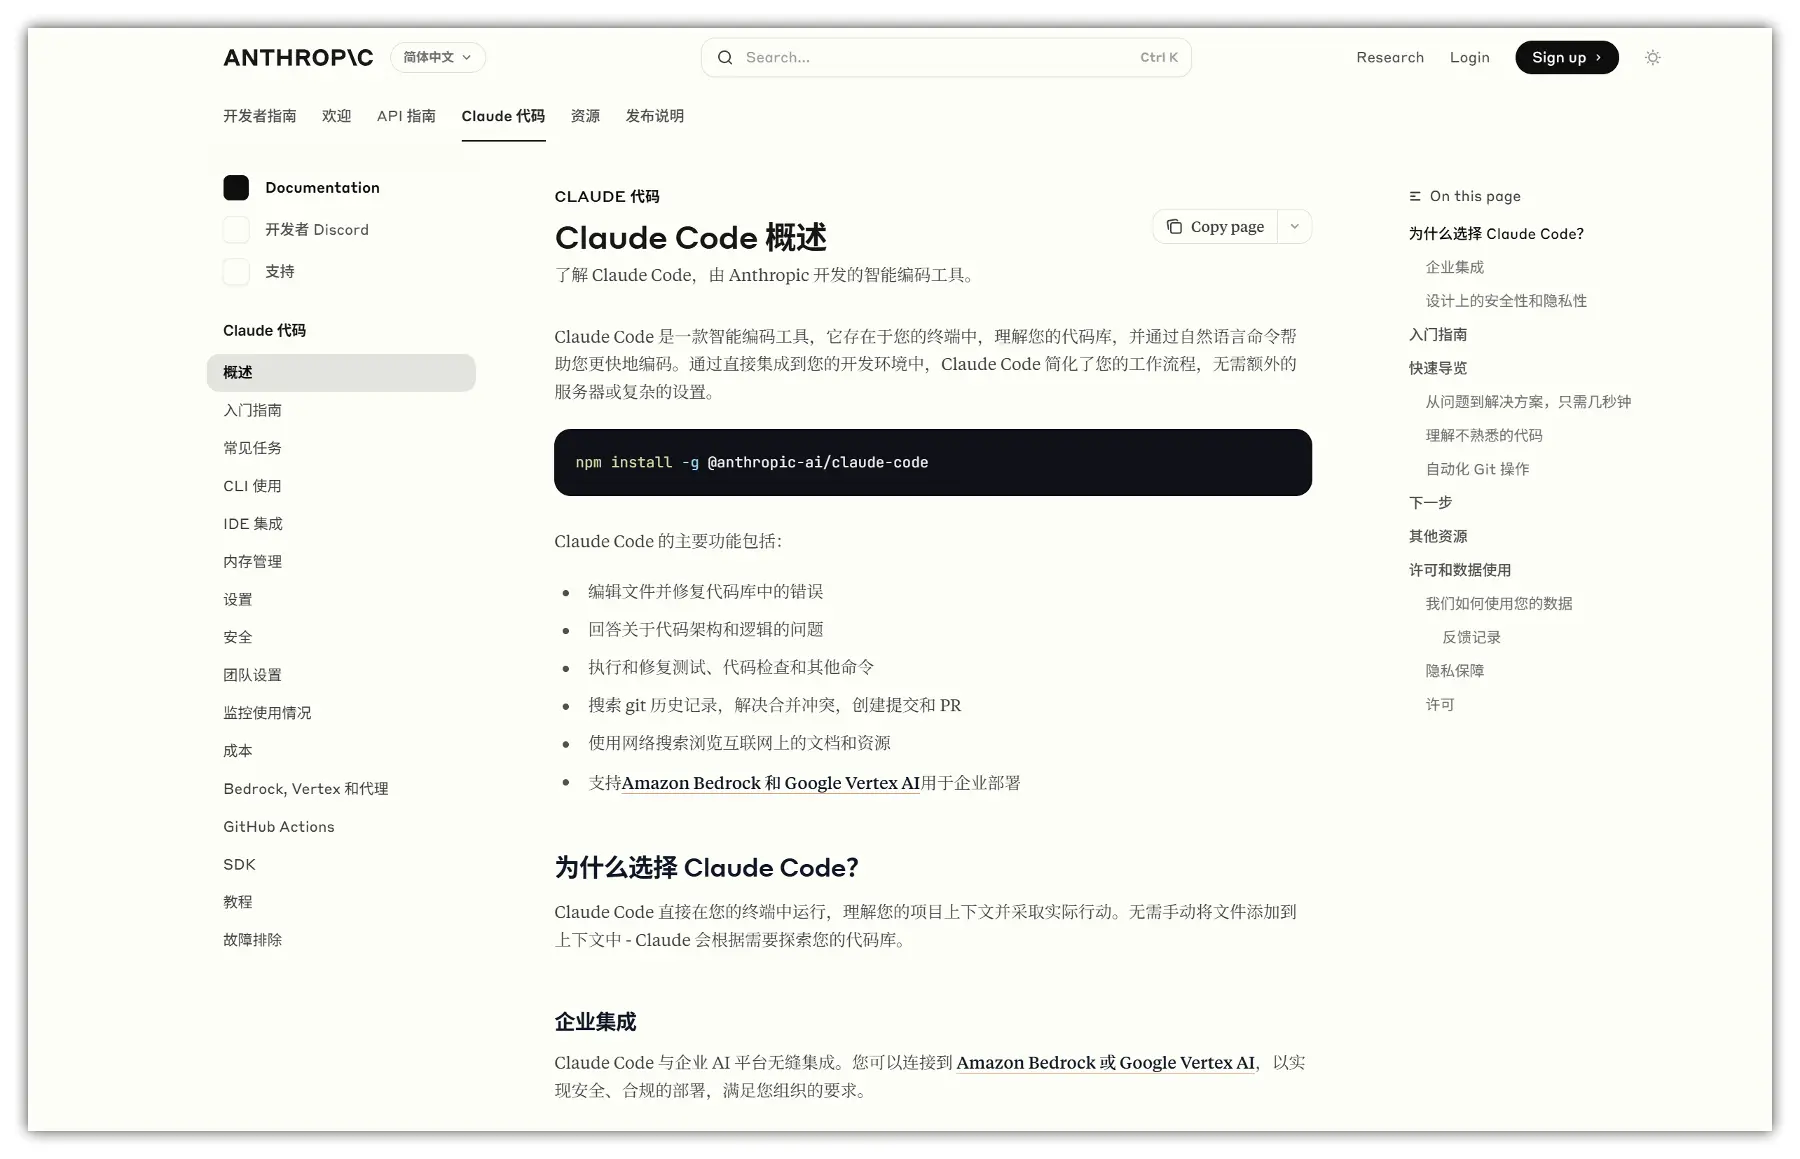
Task: Switch to the 欢迎 tab
Action: click(337, 116)
